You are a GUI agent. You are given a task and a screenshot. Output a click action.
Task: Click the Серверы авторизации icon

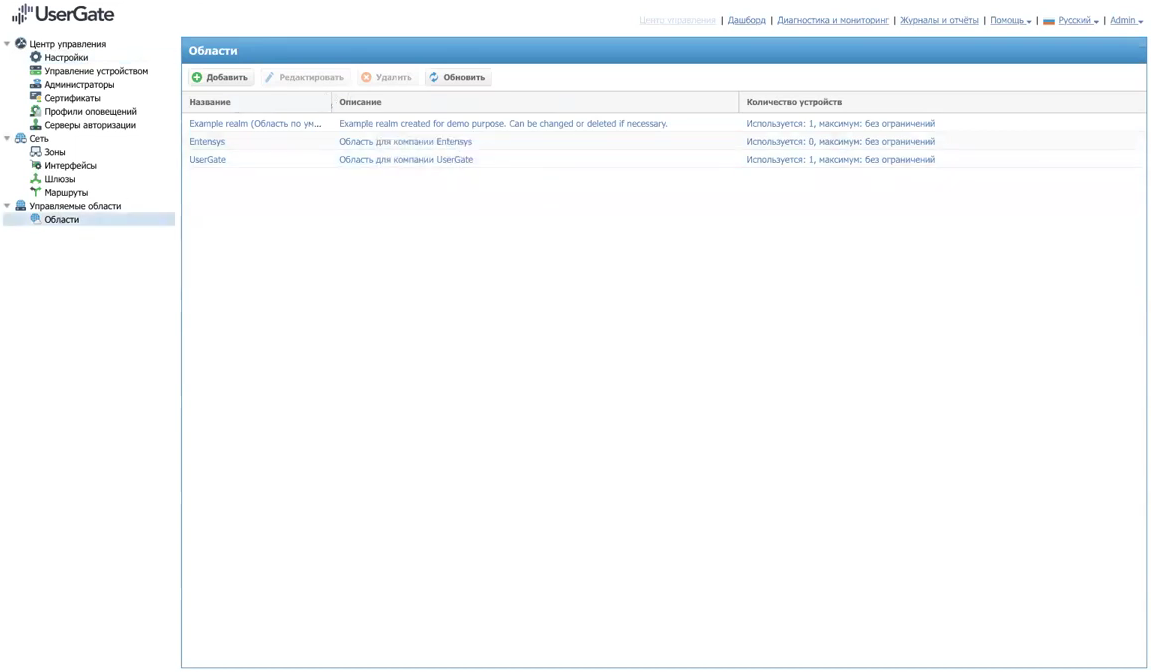coord(35,124)
